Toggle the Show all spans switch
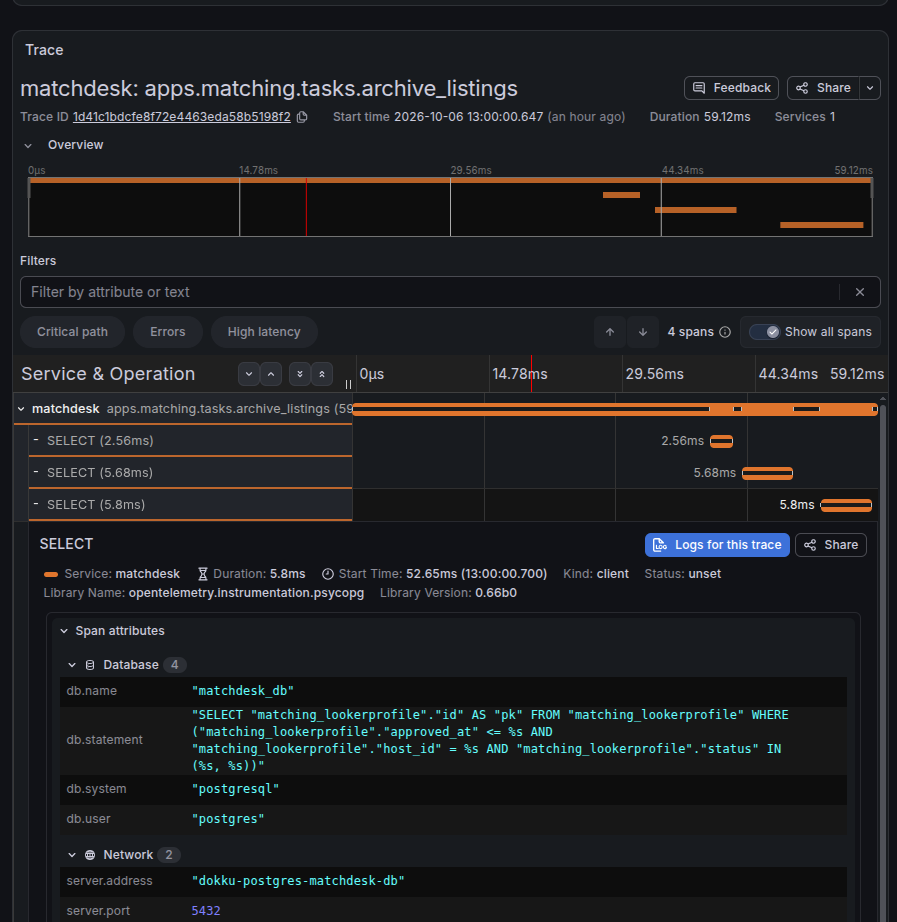This screenshot has height=922, width=897. 765,332
